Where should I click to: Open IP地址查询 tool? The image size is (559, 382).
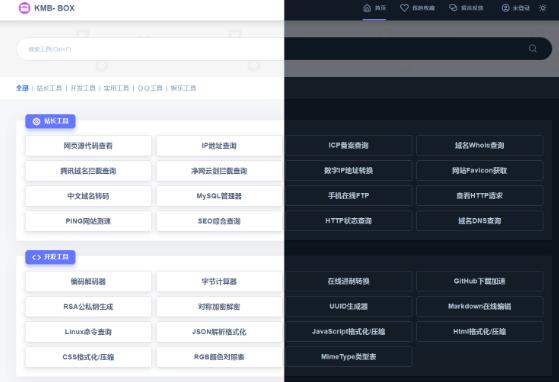[219, 146]
